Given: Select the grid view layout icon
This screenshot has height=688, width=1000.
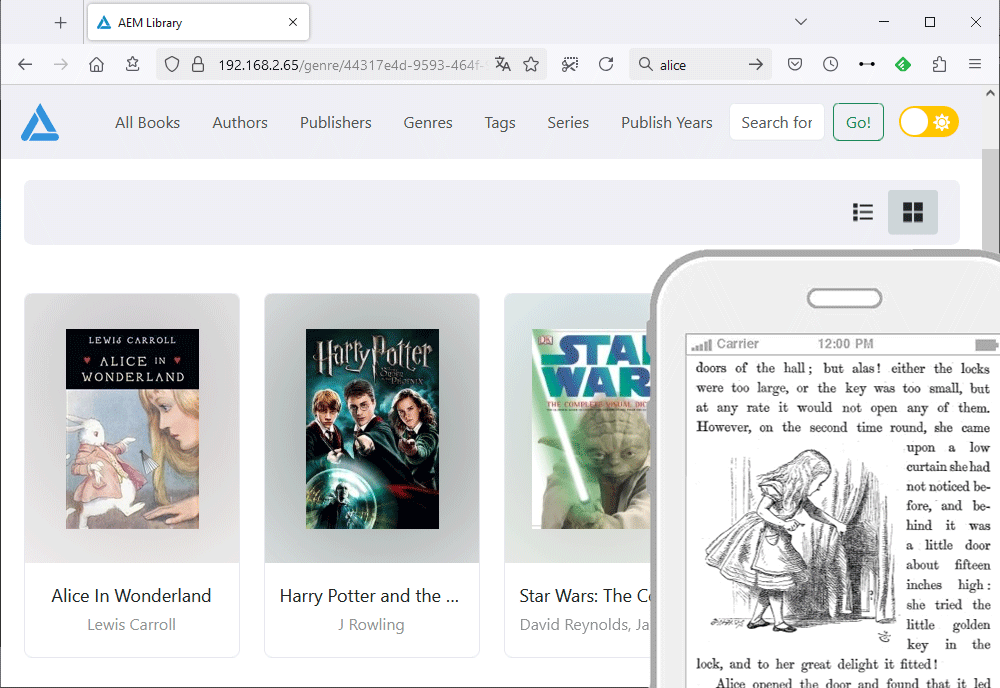Looking at the screenshot, I should pyautogui.click(x=913, y=212).
